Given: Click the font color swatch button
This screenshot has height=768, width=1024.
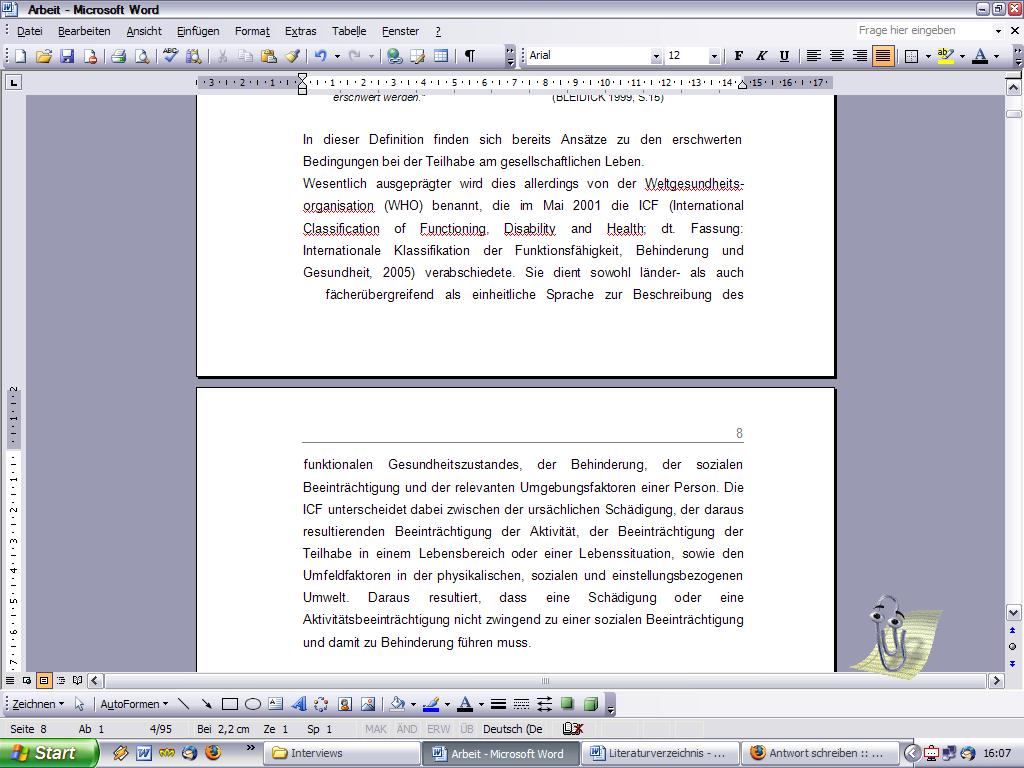Looking at the screenshot, I should (980, 56).
